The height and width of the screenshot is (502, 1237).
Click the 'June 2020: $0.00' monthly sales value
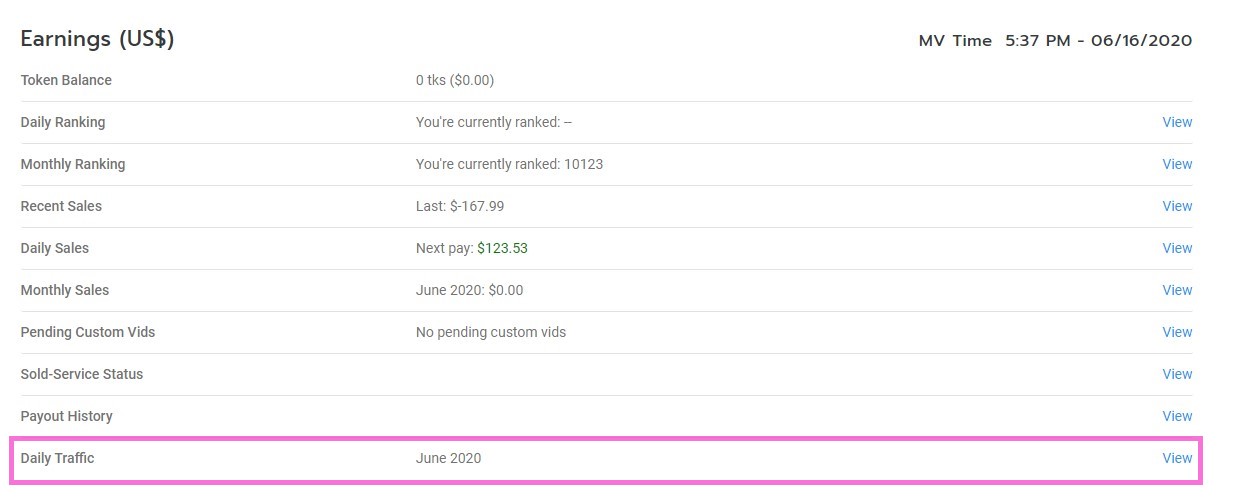click(469, 290)
